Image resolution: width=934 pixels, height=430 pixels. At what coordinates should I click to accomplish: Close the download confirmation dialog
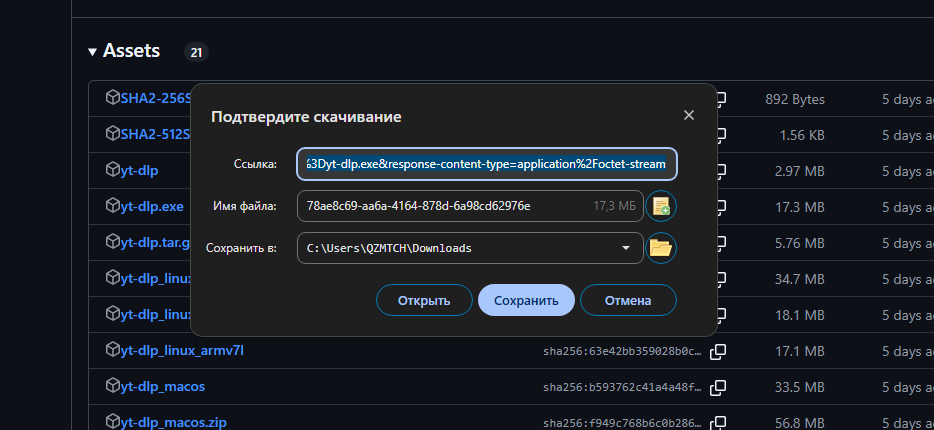(x=689, y=116)
